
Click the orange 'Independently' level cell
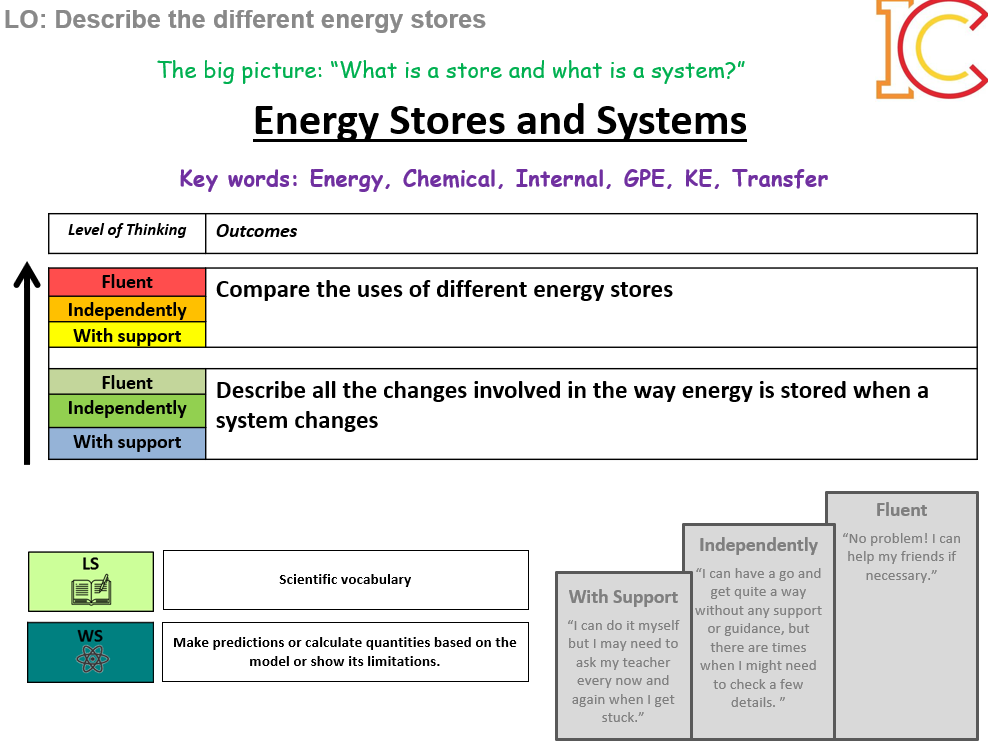pos(127,309)
